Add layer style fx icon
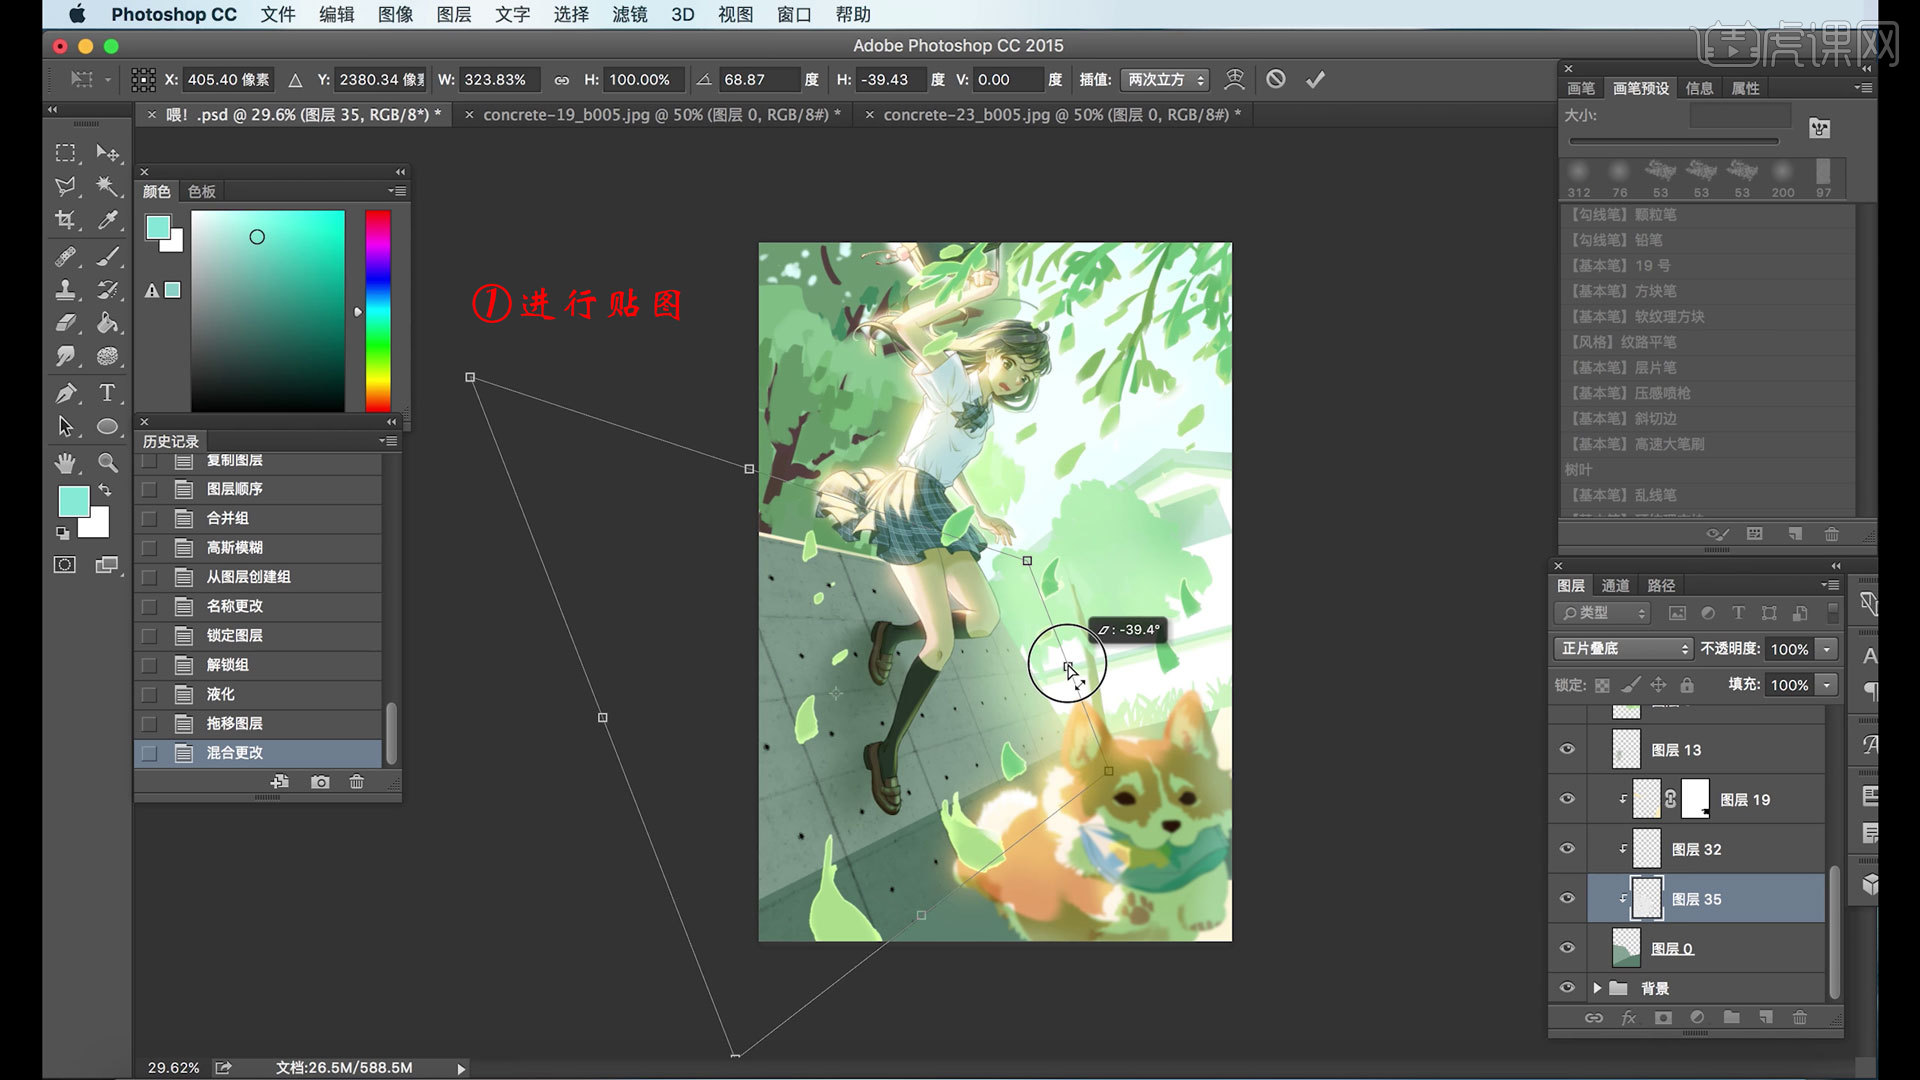This screenshot has width=1920, height=1080. (x=1629, y=1018)
